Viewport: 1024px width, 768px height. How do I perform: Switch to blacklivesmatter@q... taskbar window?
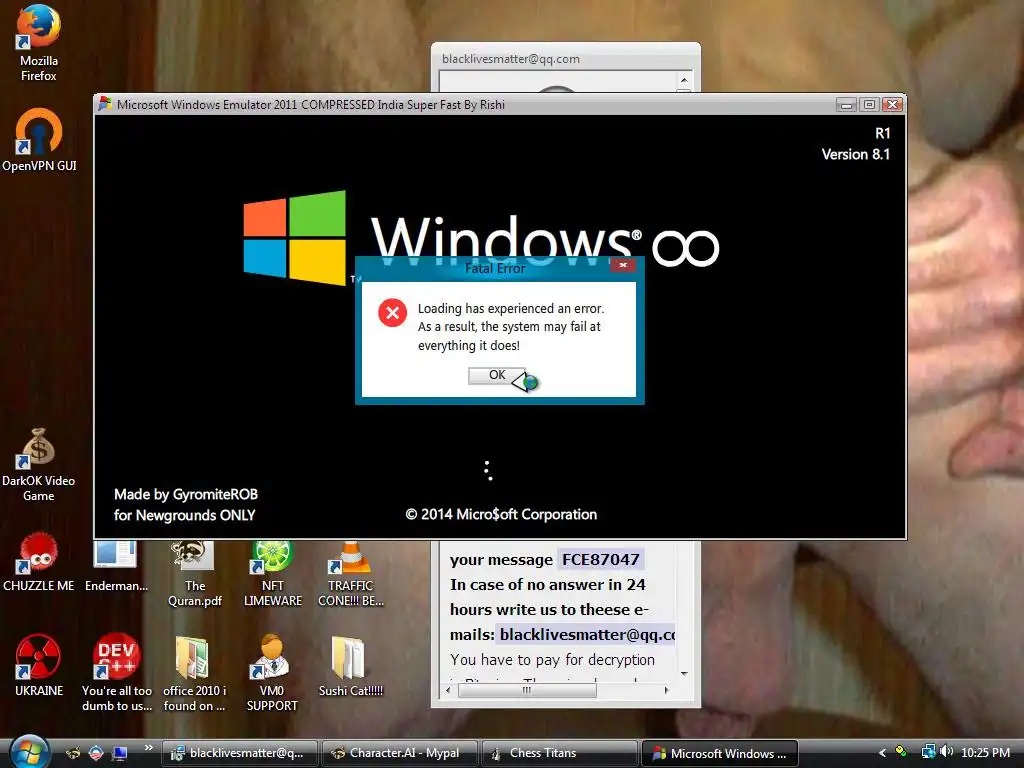pos(240,753)
